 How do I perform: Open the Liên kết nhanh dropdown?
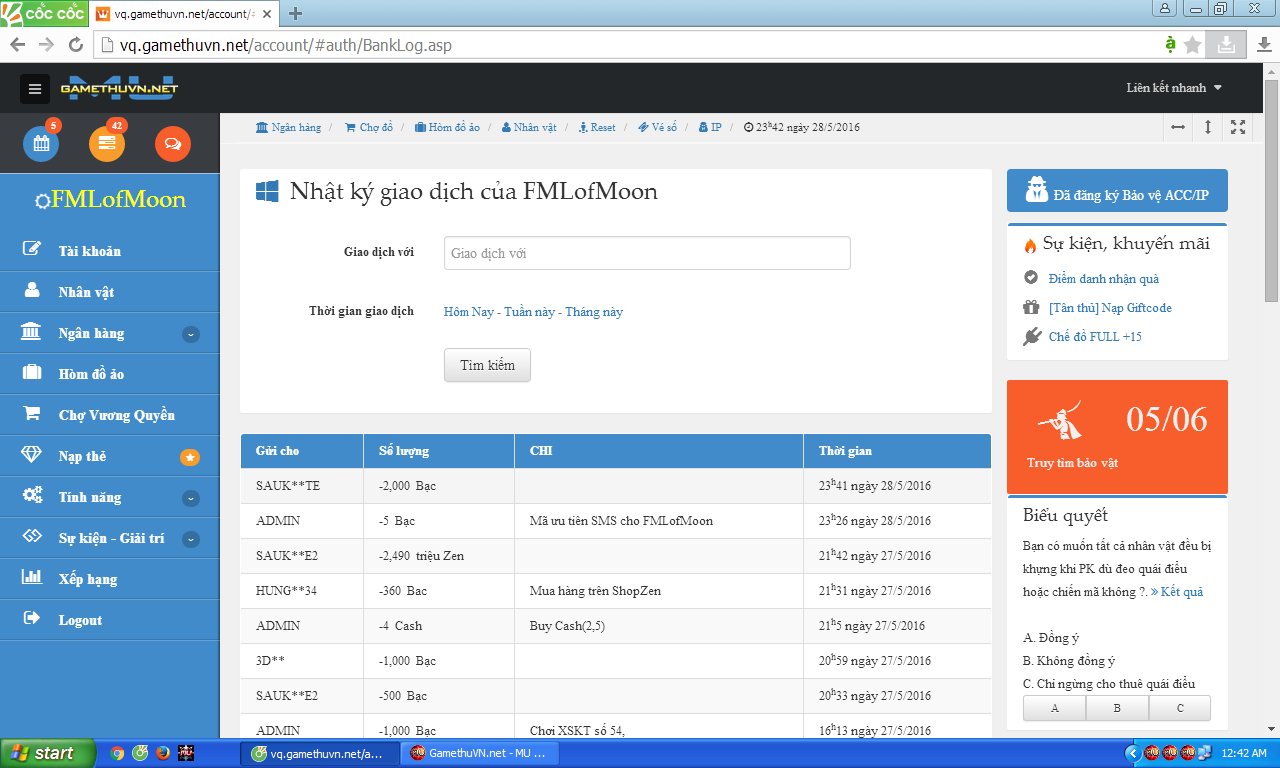tap(1174, 88)
